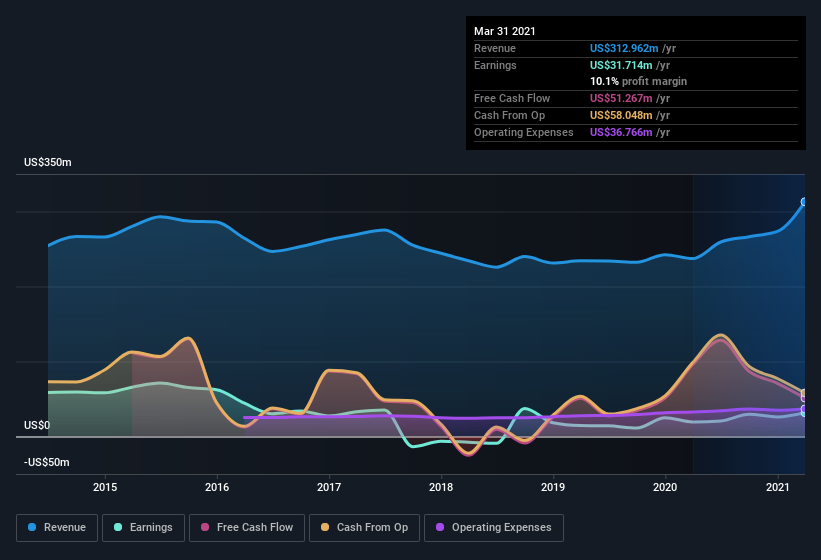The width and height of the screenshot is (821, 560).
Task: Click the US$31.714m earnings value
Action: coord(621,65)
